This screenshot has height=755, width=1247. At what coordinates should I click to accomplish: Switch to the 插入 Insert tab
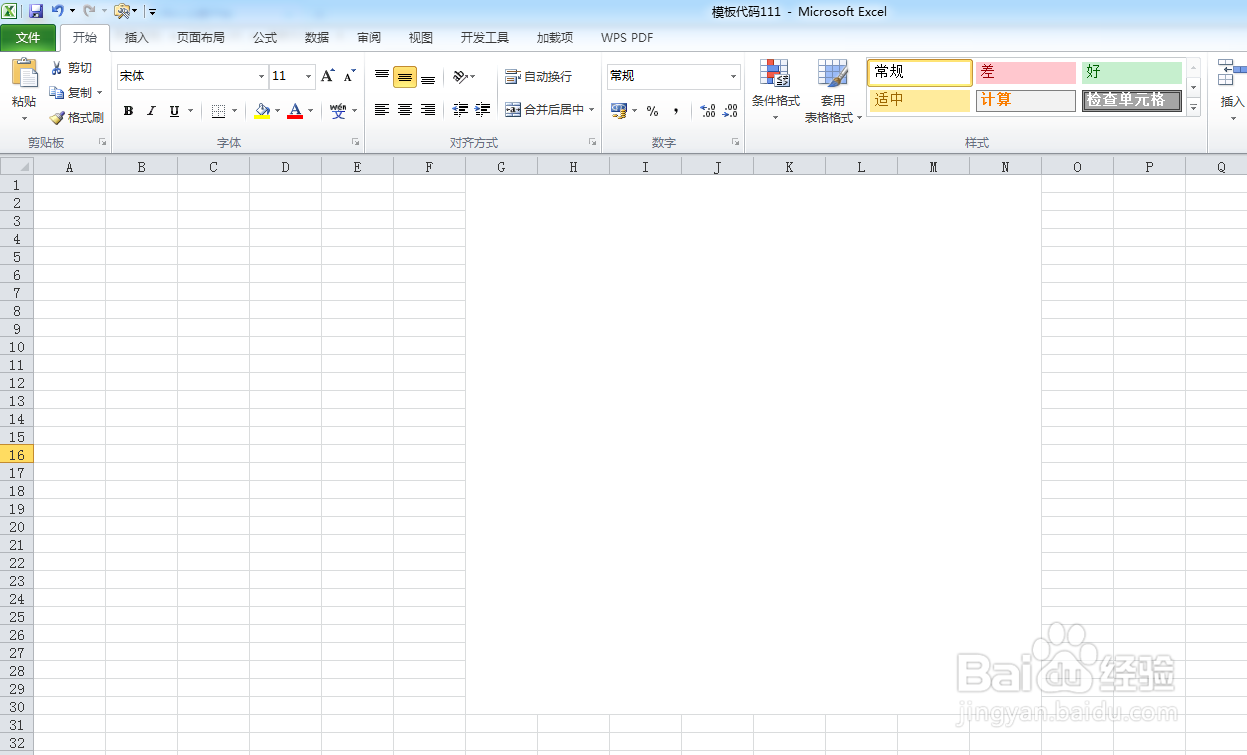pyautogui.click(x=137, y=38)
